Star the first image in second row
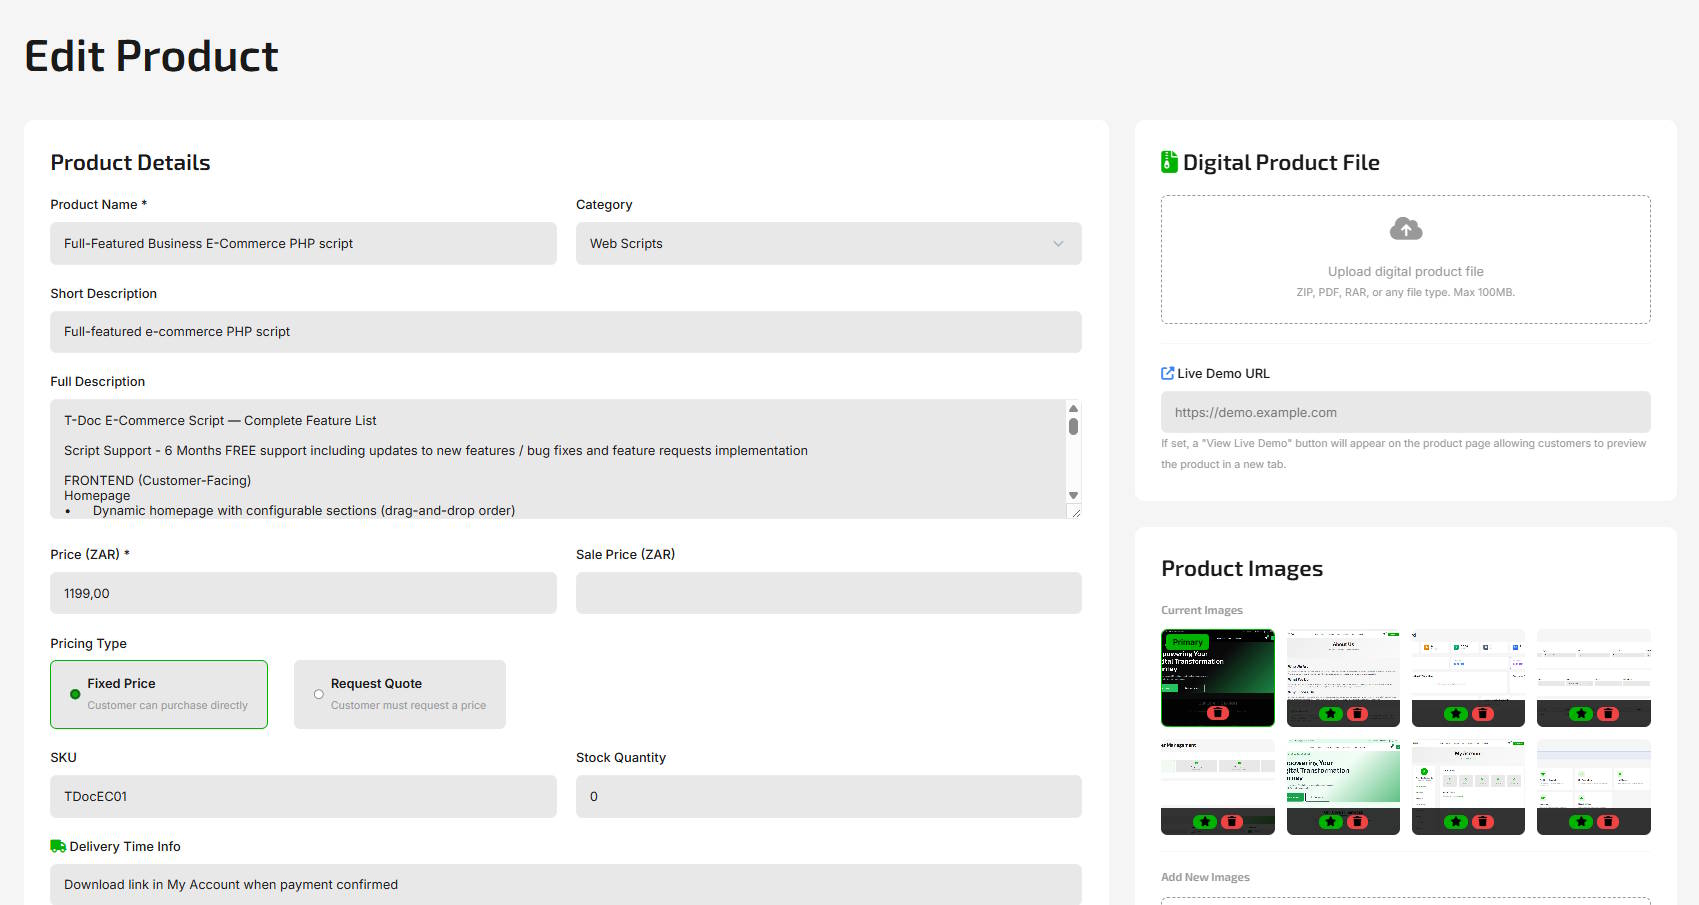The width and height of the screenshot is (1699, 905). (1205, 822)
